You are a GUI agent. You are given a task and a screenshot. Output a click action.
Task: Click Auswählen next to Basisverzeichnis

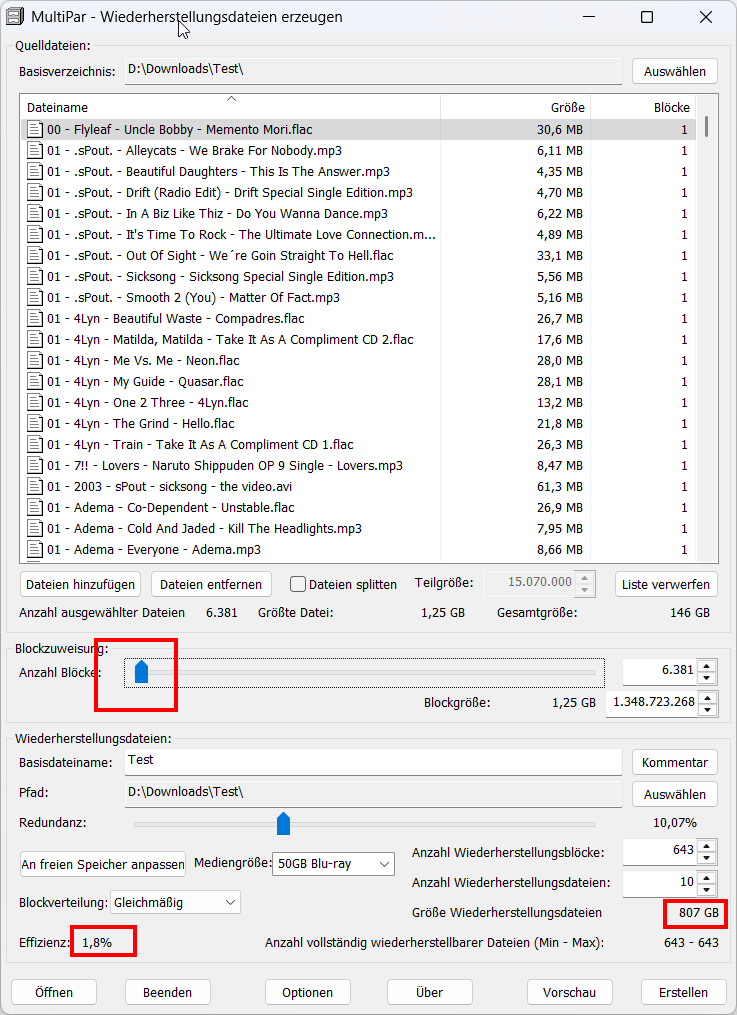[x=674, y=71]
